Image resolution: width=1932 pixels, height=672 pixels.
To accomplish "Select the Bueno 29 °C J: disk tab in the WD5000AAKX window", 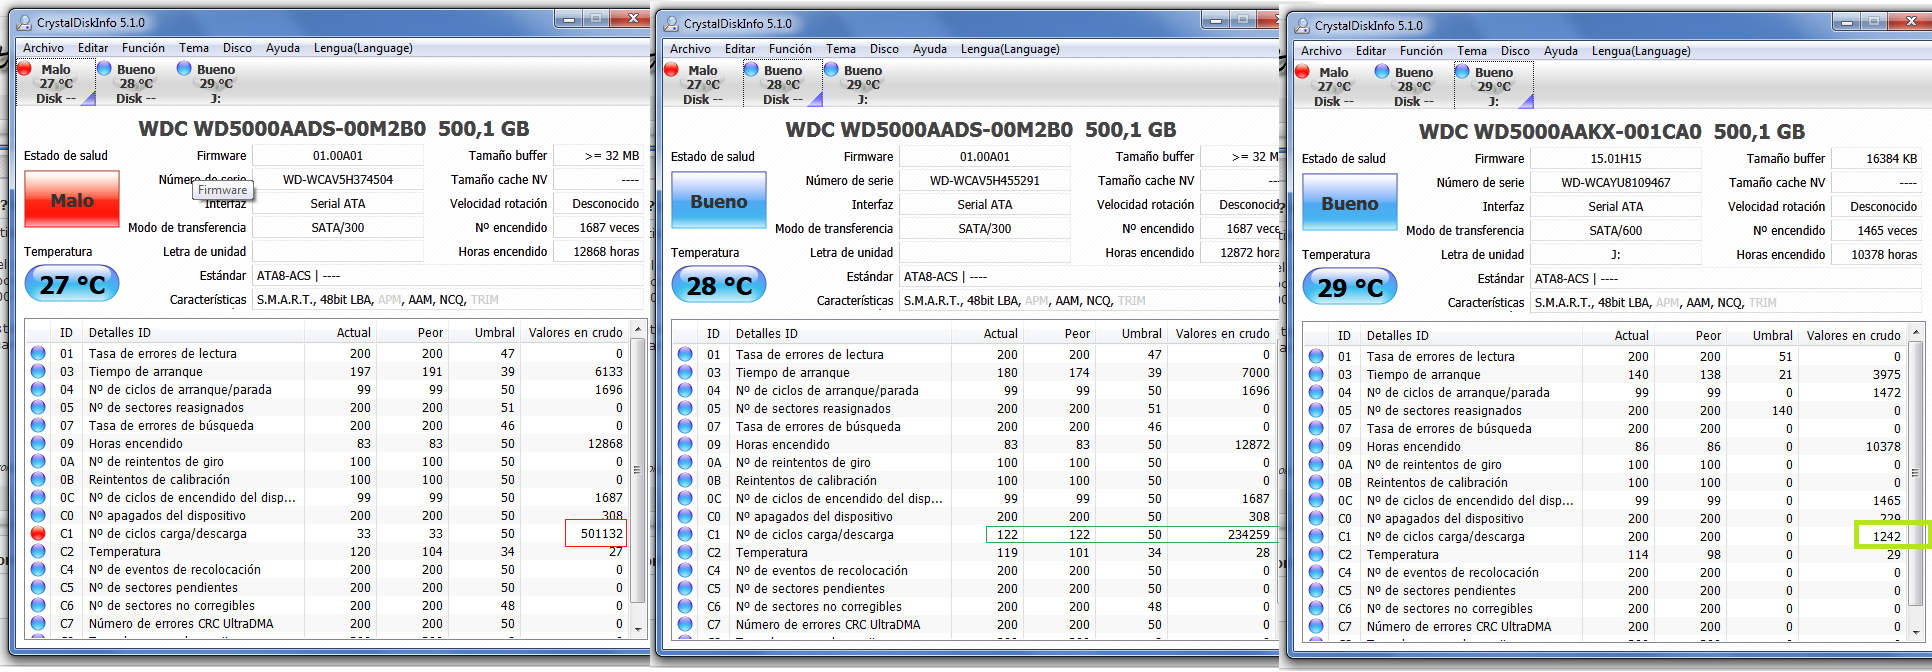I will 1493,86.
